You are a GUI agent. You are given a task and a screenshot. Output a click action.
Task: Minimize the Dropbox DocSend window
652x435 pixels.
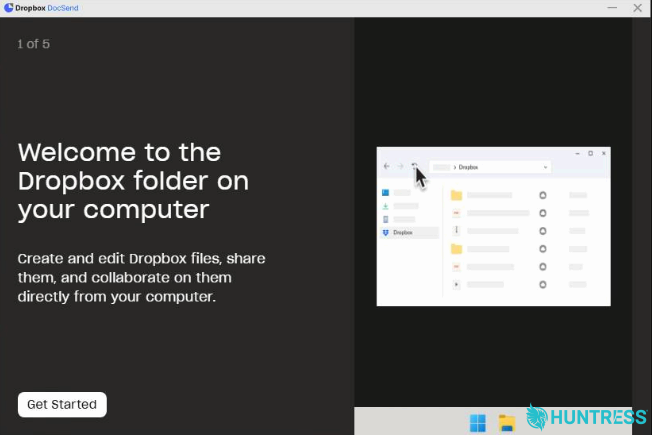pos(612,8)
